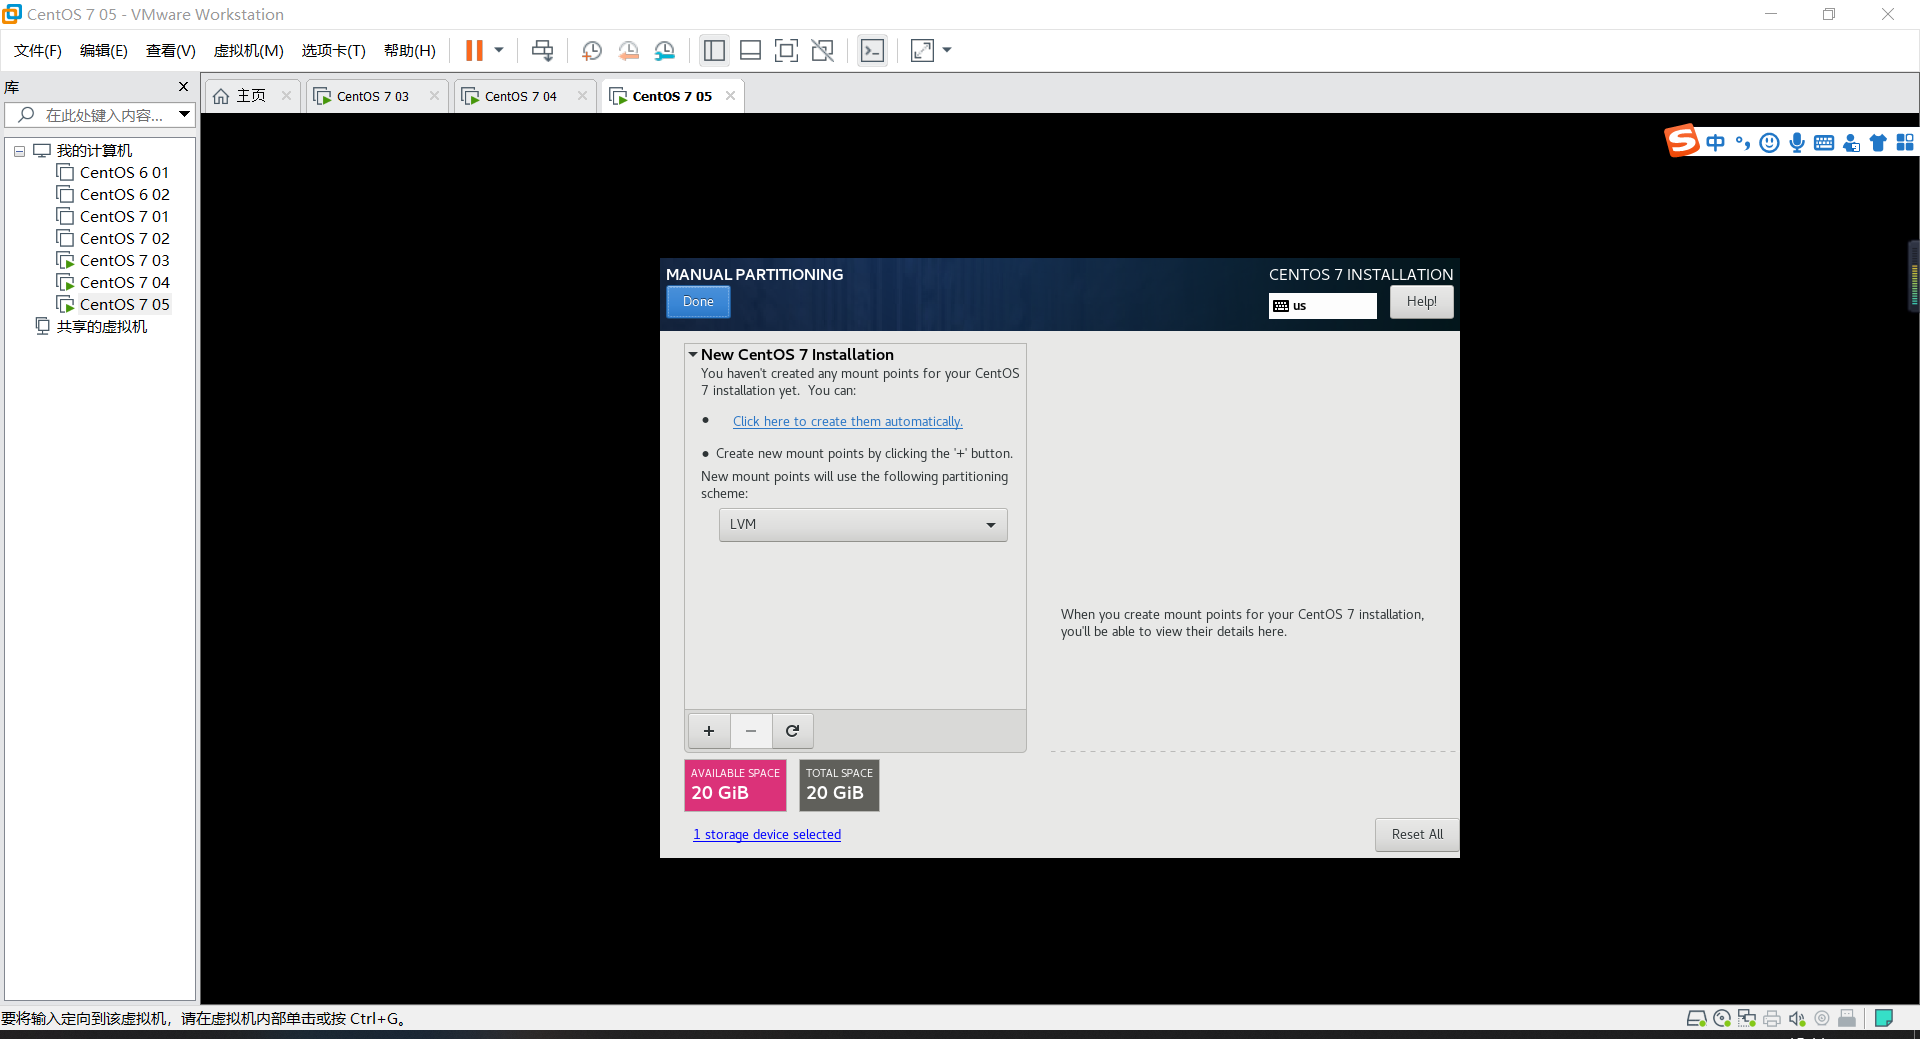Click the Help! button
This screenshot has width=1920, height=1039.
1421,302
